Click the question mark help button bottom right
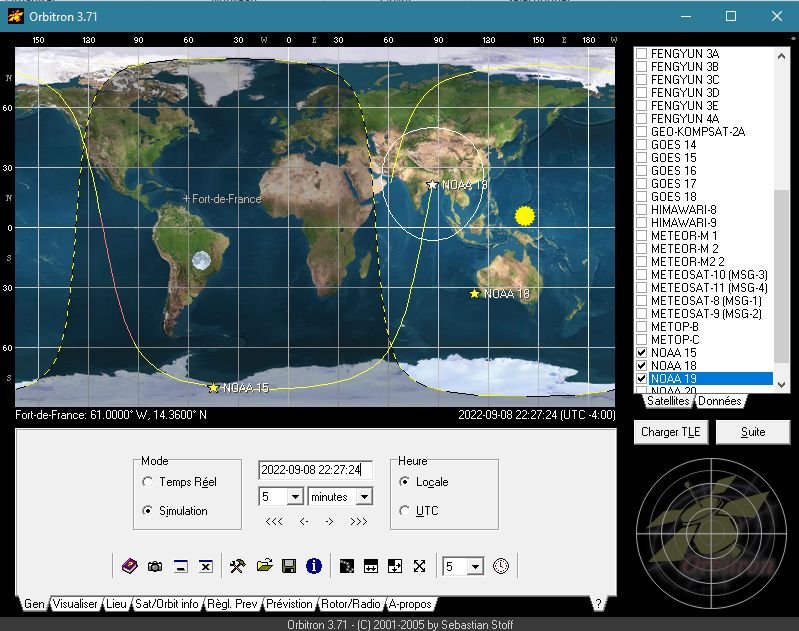The height and width of the screenshot is (631, 799). (598, 604)
